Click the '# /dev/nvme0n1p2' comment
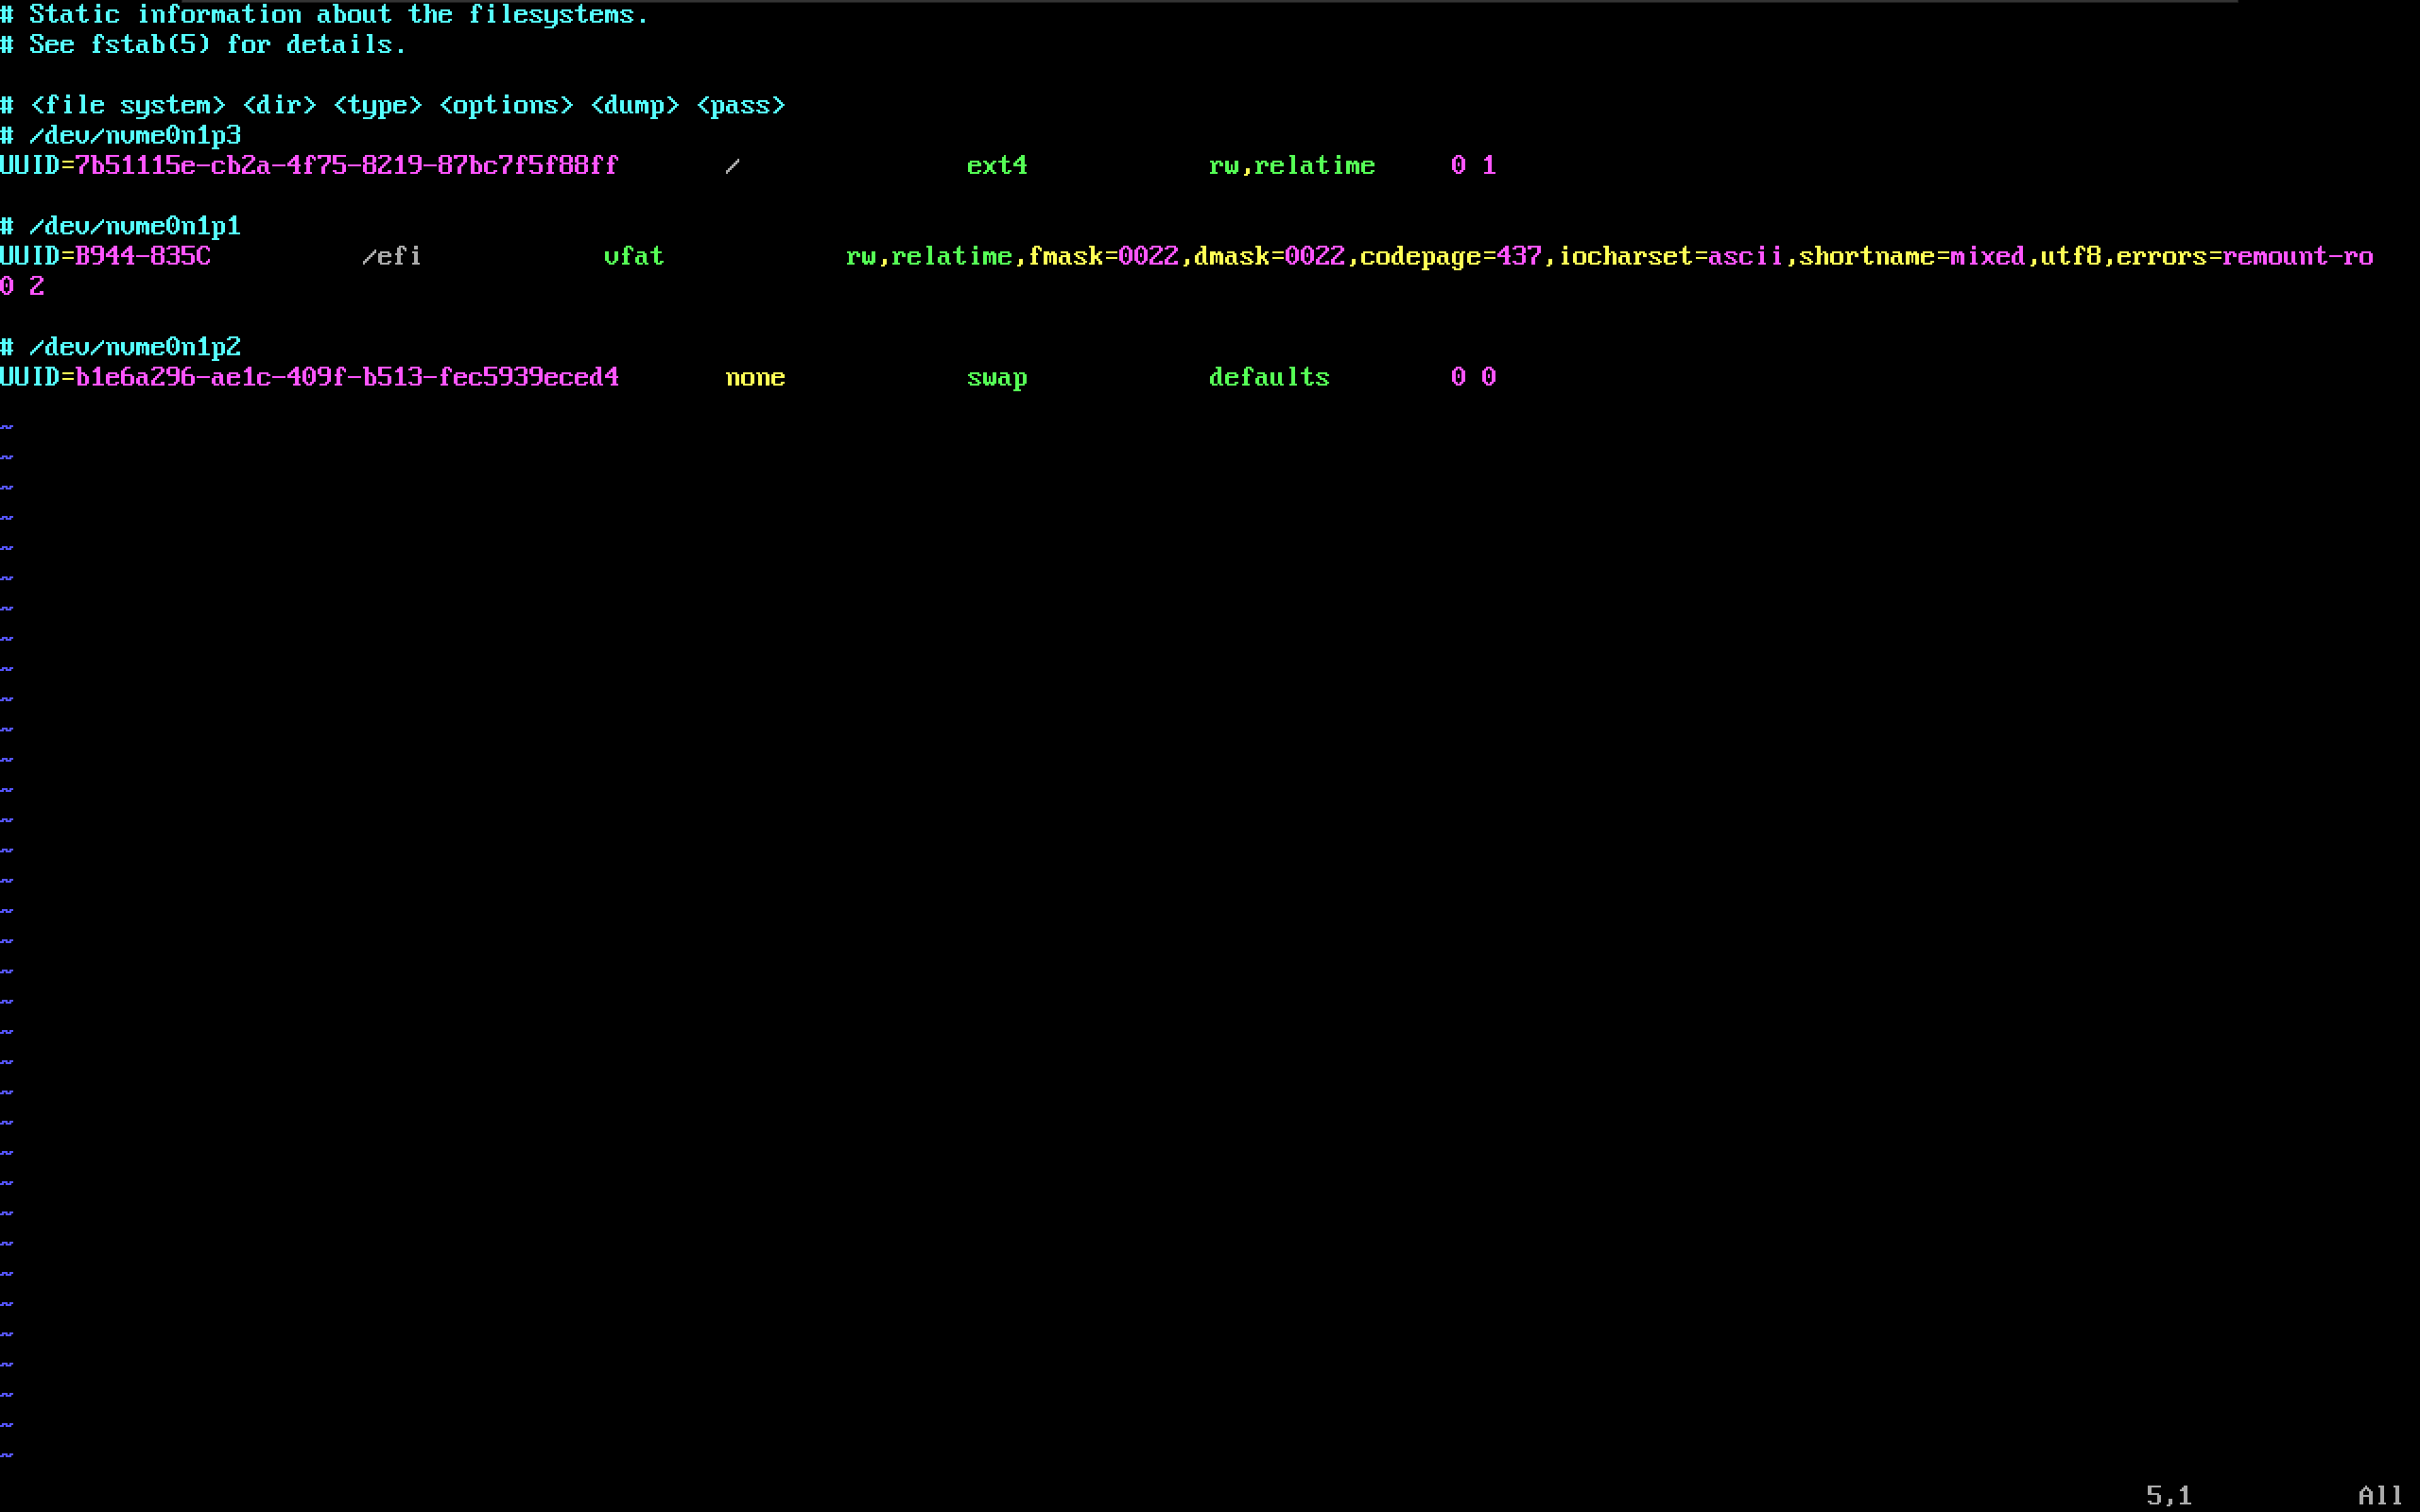 click(120, 347)
